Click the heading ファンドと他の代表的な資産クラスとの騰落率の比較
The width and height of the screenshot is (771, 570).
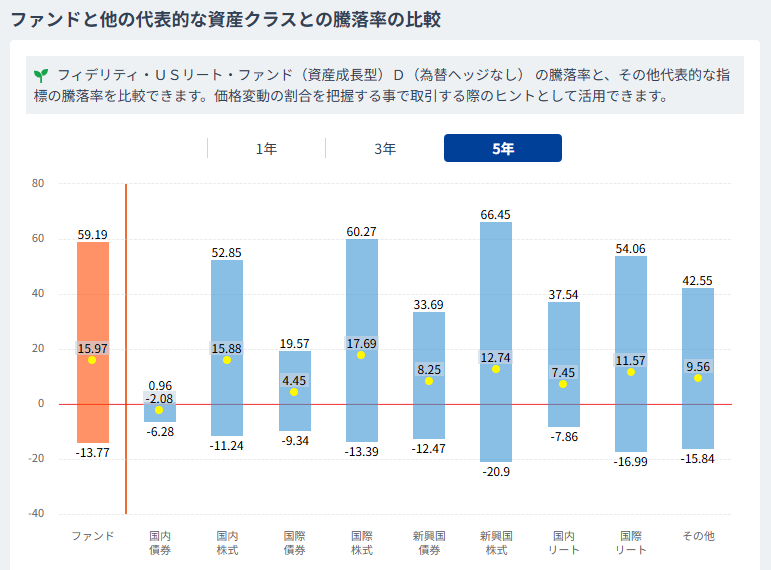225,20
